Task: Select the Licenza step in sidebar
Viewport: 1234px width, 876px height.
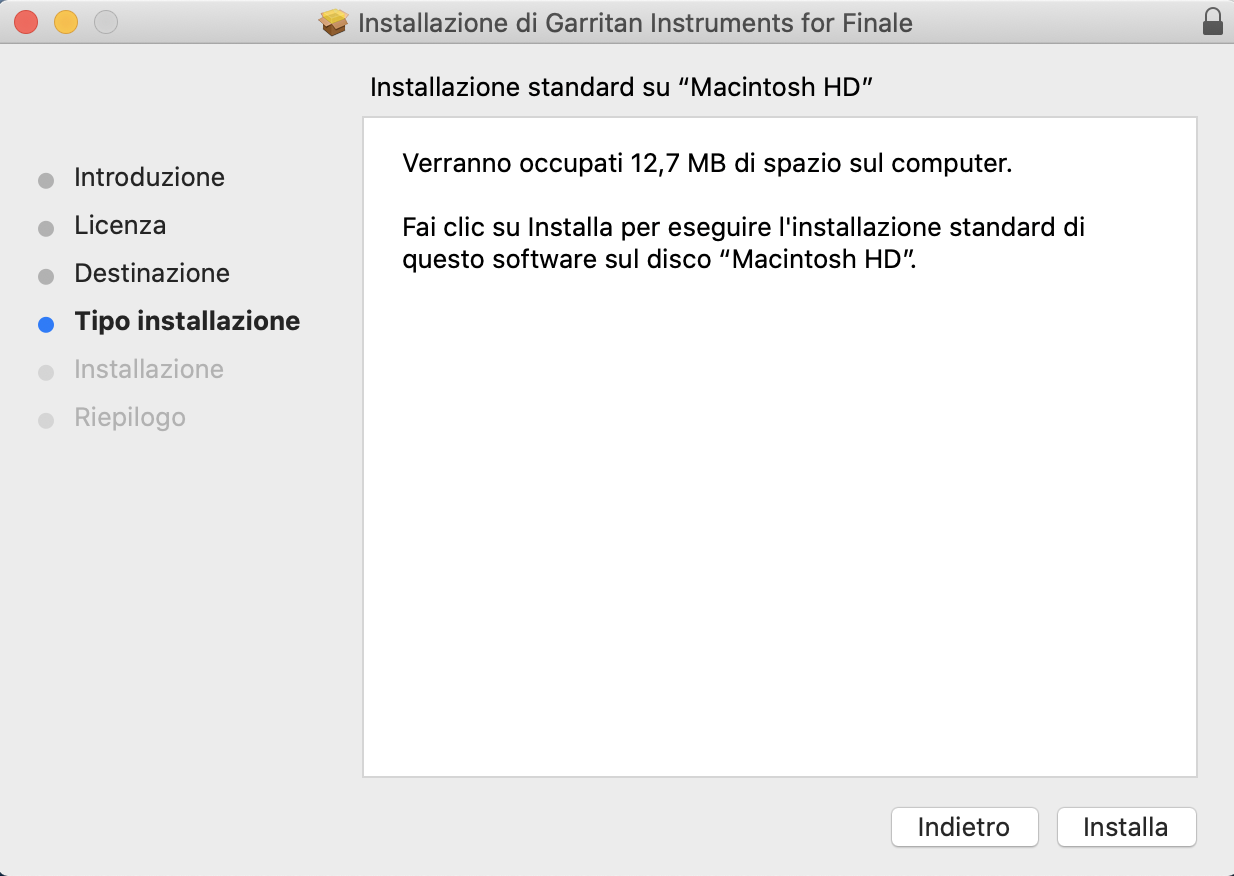Action: (120, 226)
